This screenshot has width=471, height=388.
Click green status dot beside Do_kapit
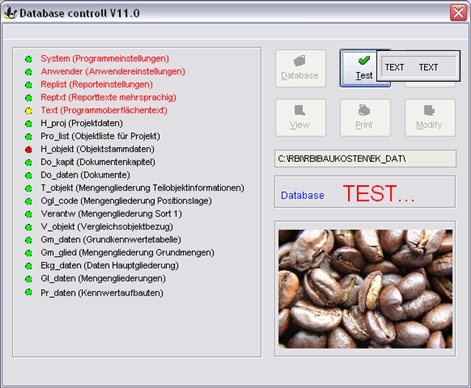[29, 163]
